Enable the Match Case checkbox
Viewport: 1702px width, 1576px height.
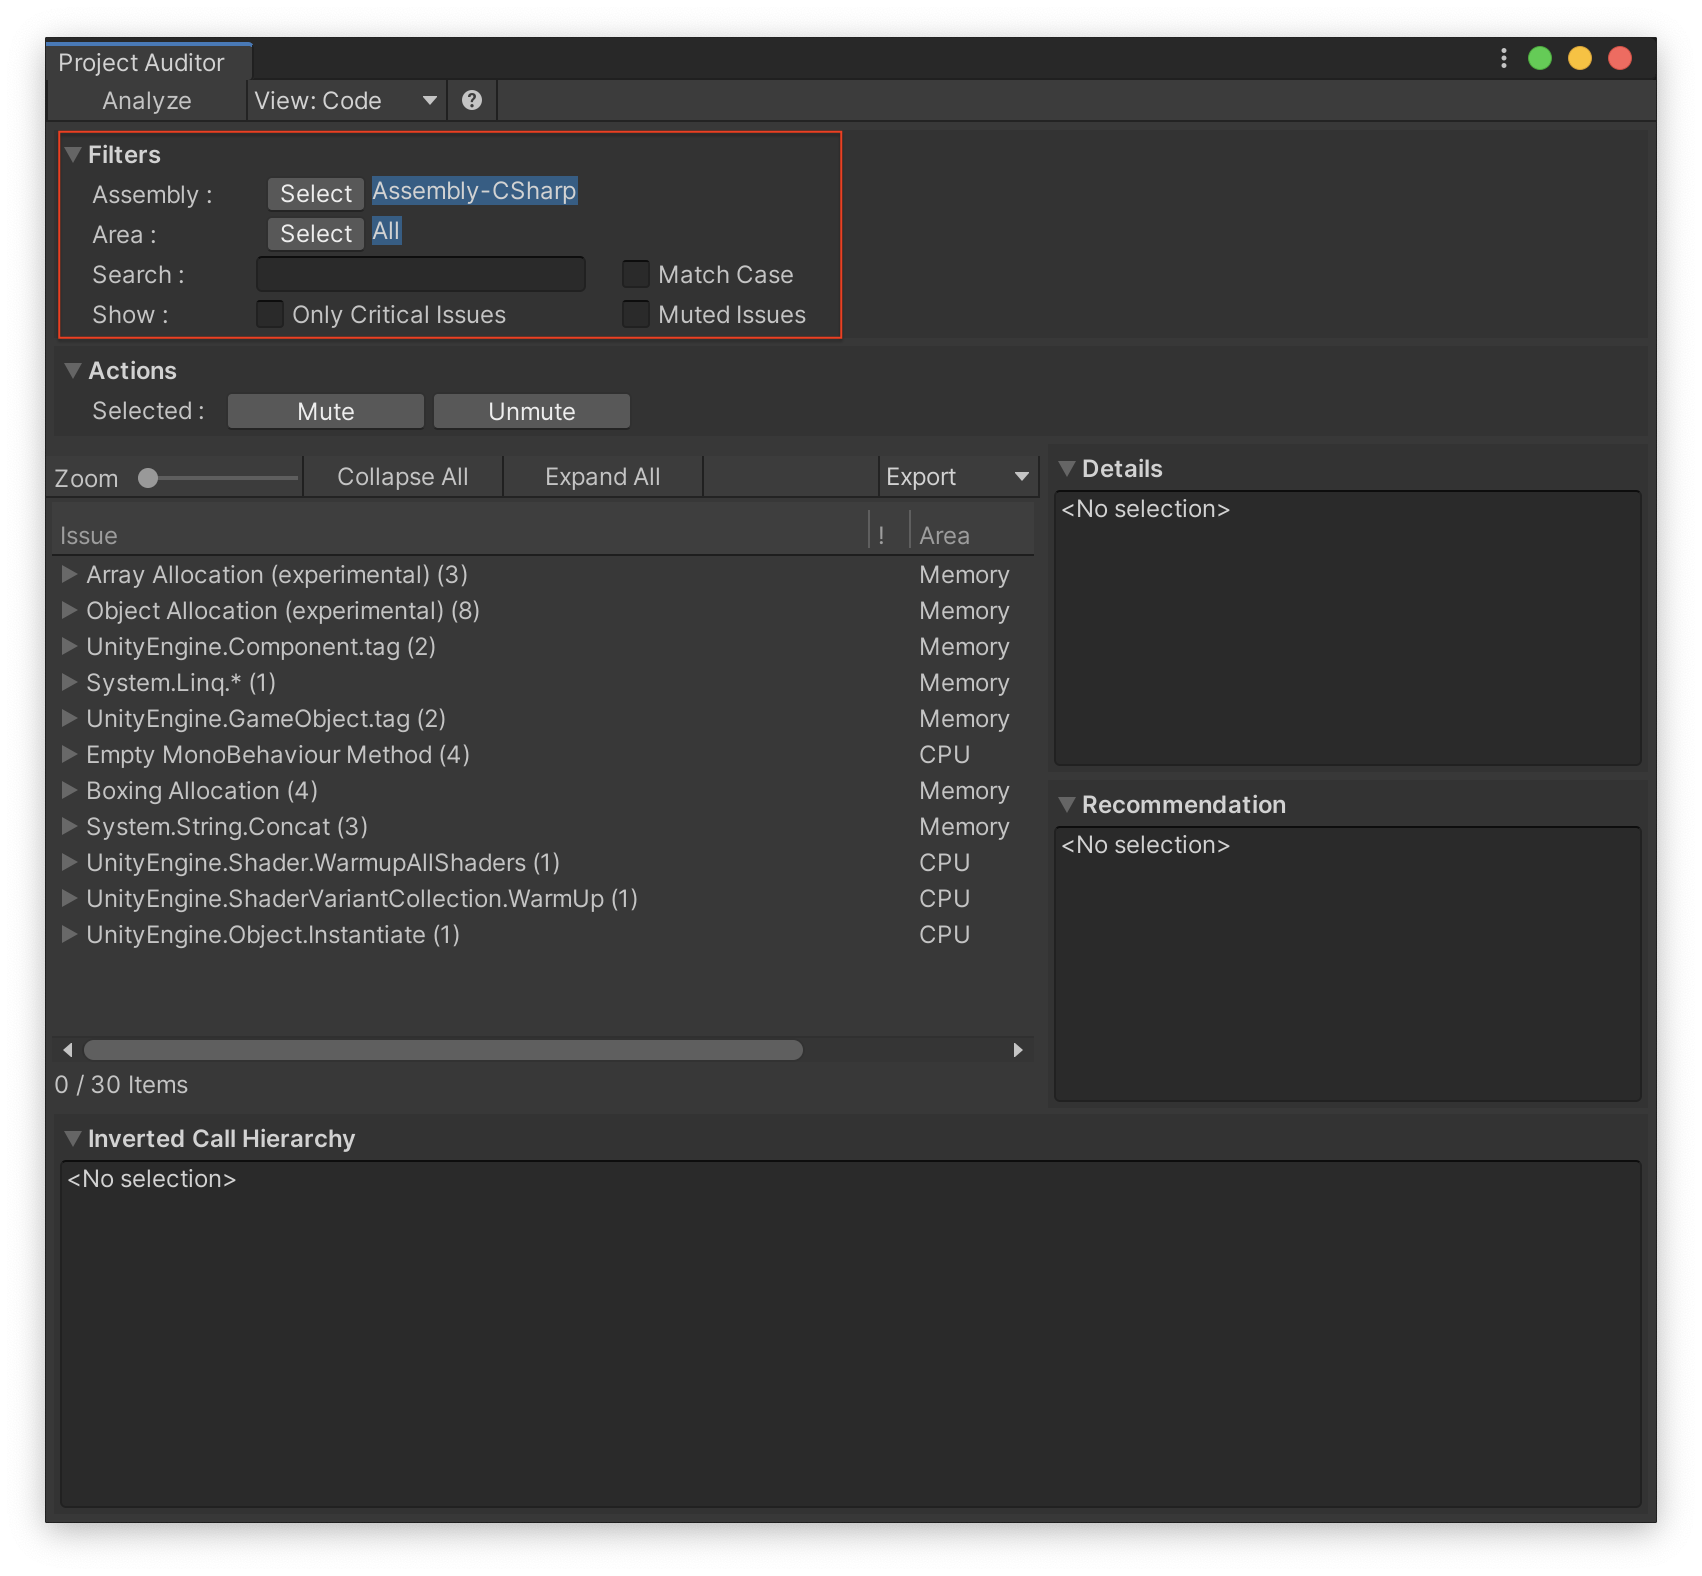[636, 275]
